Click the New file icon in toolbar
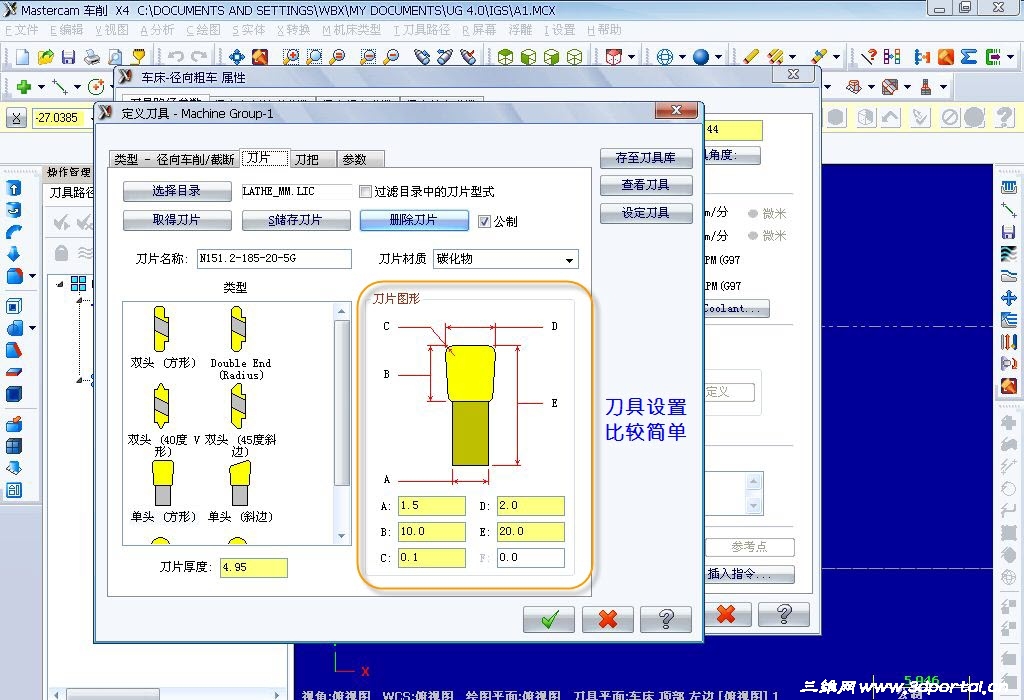This screenshot has height=700, width=1024. coord(22,57)
